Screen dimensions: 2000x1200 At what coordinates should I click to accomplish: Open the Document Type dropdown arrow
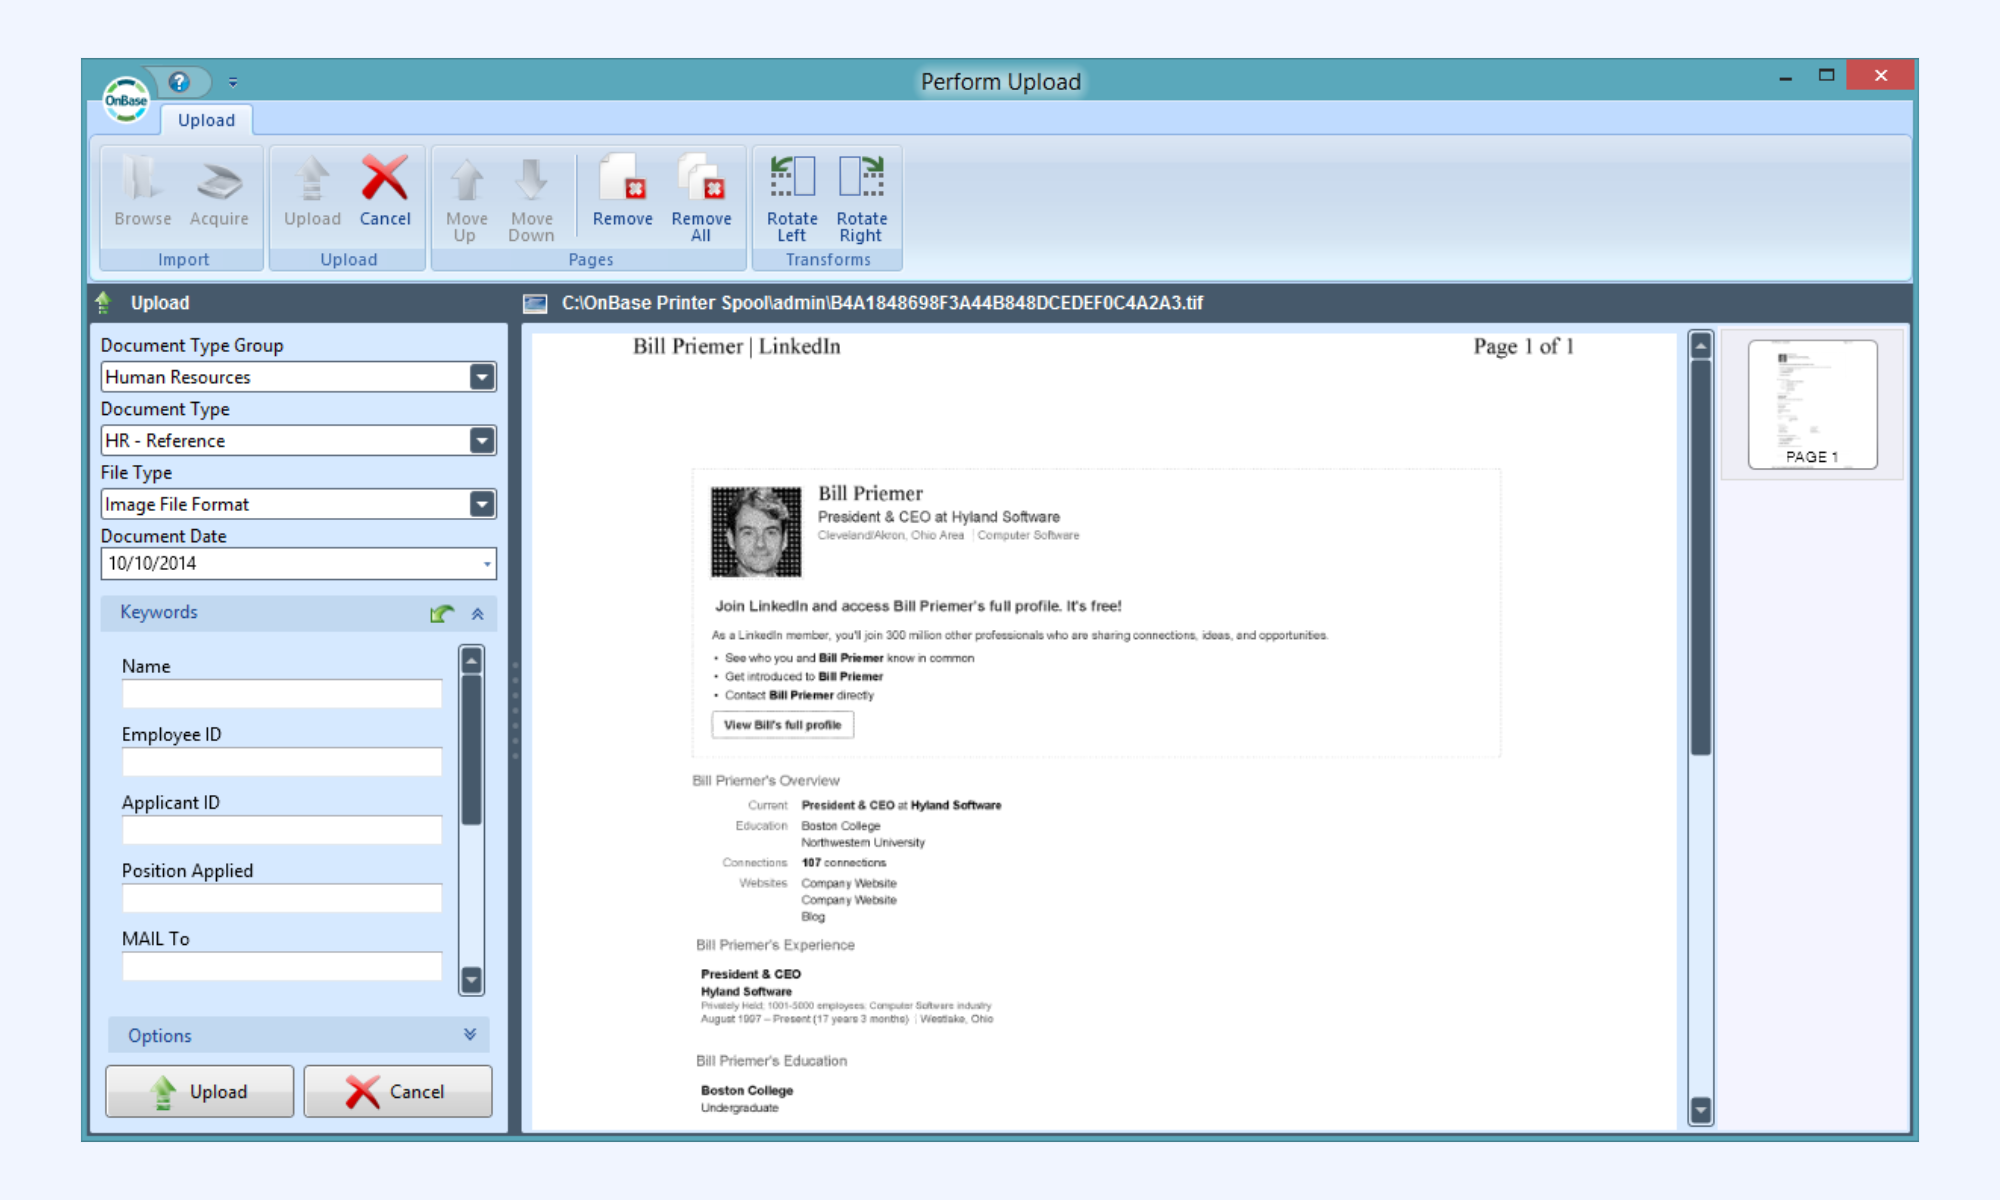click(x=482, y=441)
